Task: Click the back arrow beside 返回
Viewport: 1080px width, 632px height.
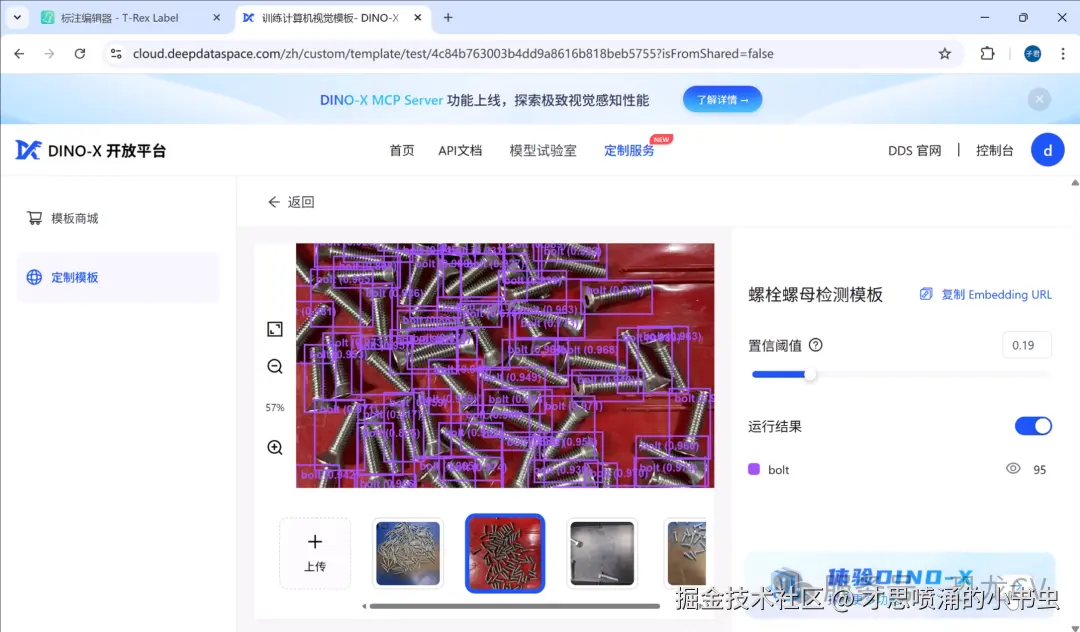Action: click(274, 201)
